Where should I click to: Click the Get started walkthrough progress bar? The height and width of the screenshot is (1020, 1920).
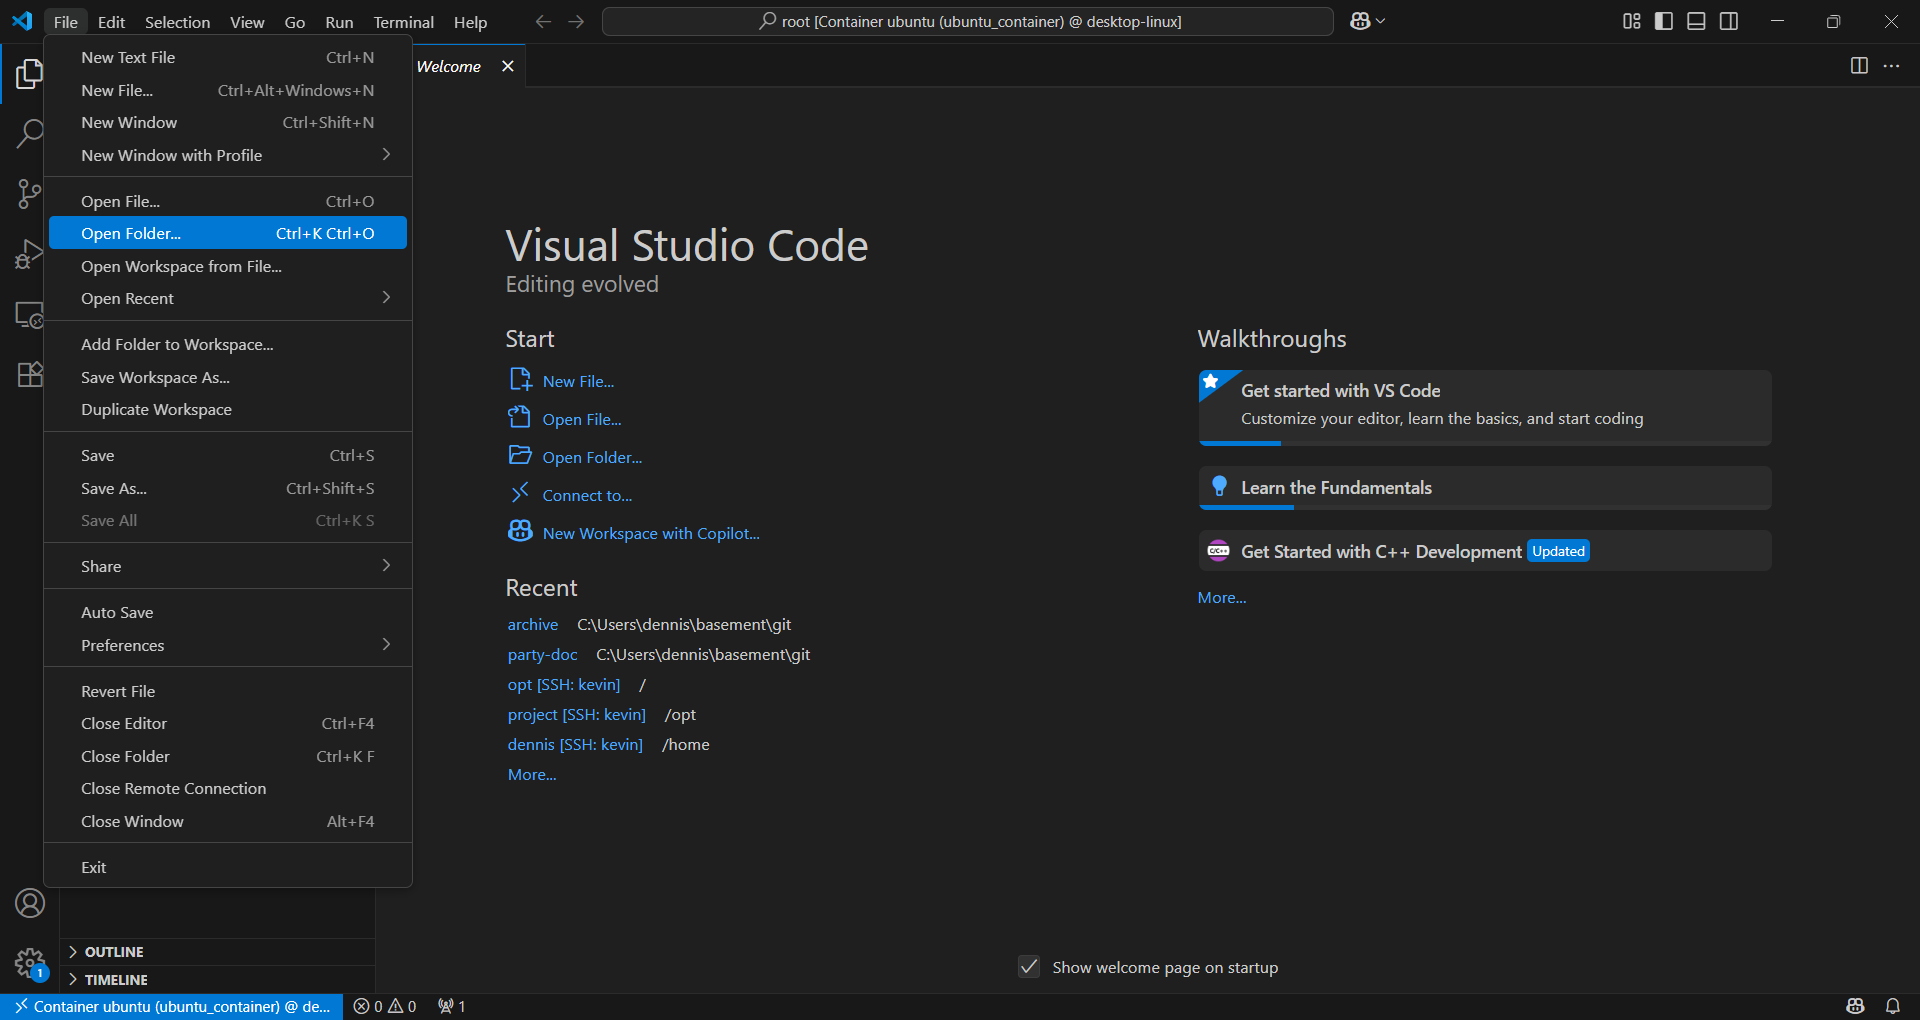1240,443
